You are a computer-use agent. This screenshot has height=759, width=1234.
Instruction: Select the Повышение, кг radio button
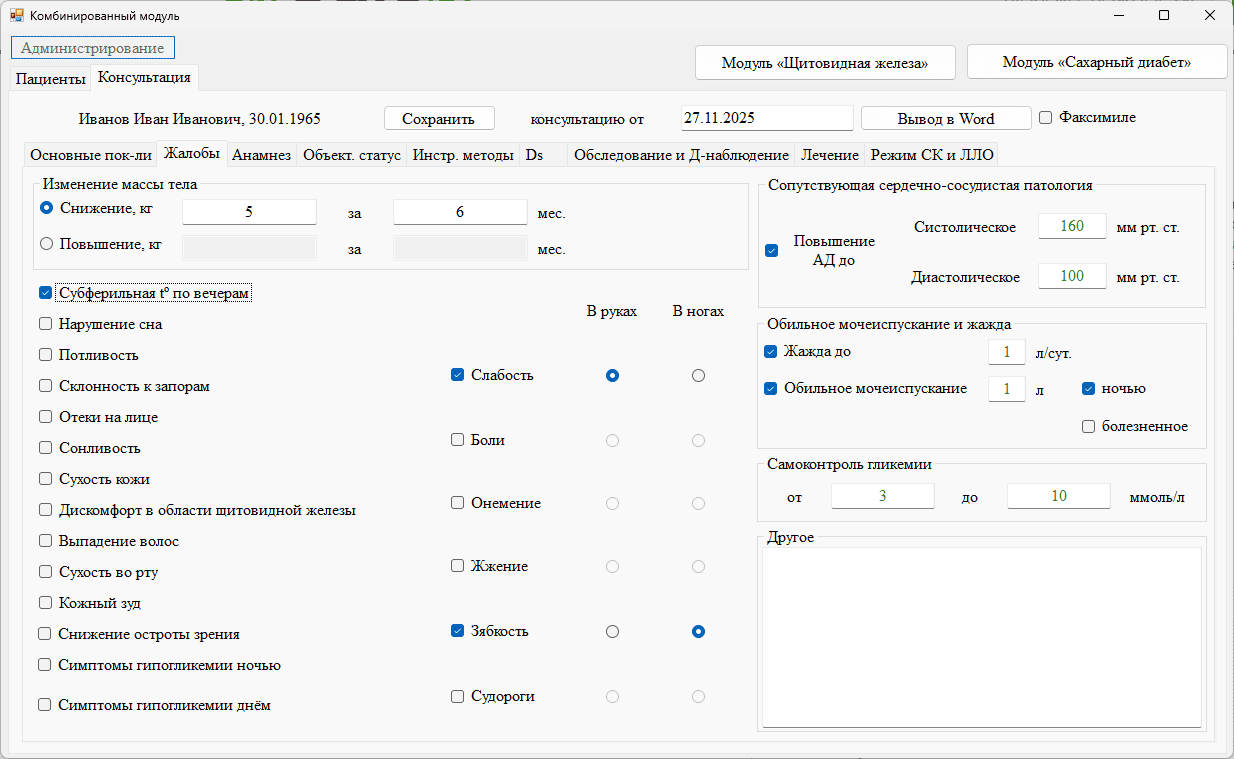pos(46,243)
